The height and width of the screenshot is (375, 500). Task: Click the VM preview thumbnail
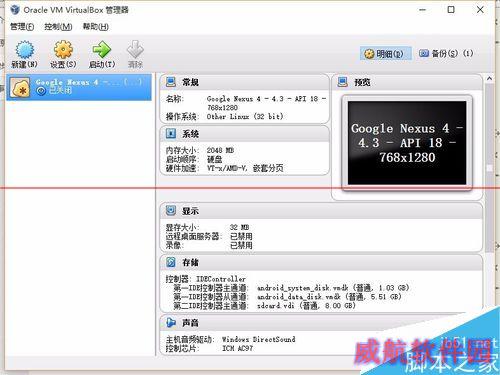point(407,143)
